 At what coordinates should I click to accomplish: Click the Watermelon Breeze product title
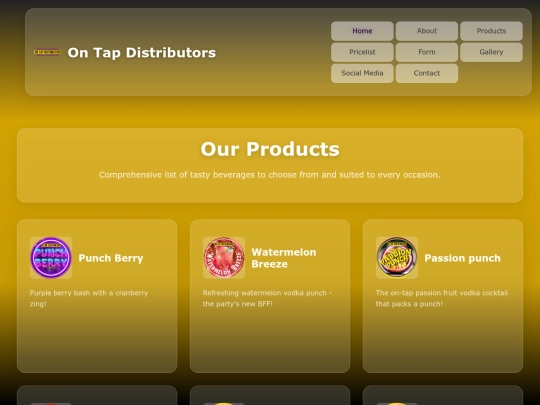[x=284, y=258]
